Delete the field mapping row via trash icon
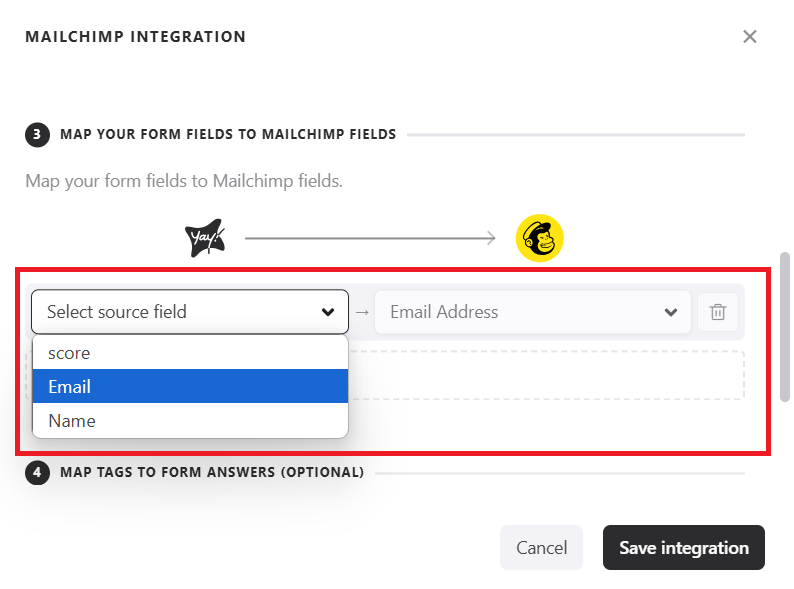Viewport: 794px width, 589px height. 717,312
